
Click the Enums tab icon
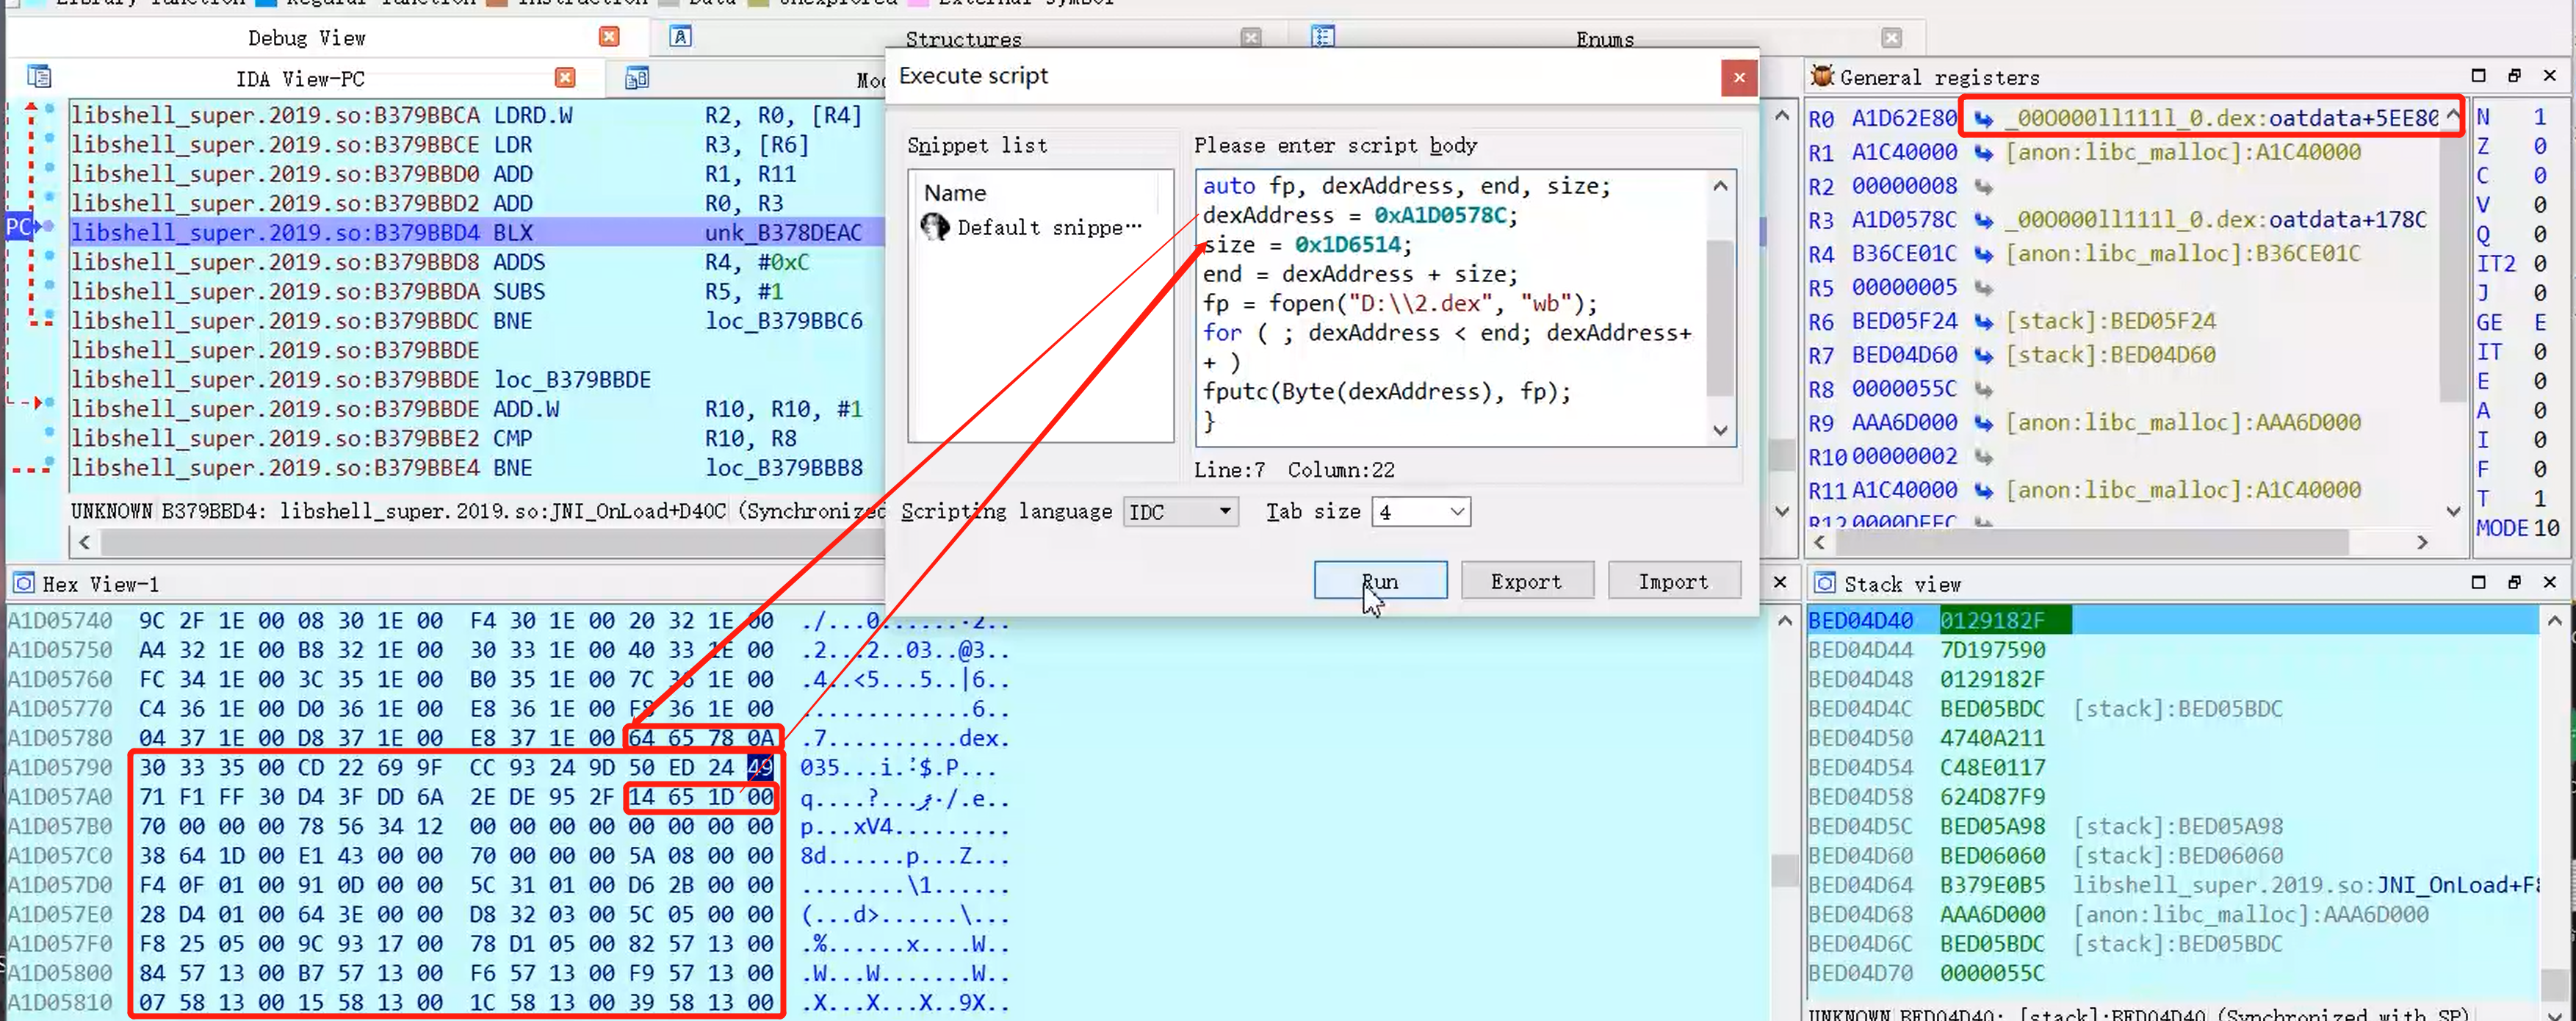click(x=1323, y=37)
